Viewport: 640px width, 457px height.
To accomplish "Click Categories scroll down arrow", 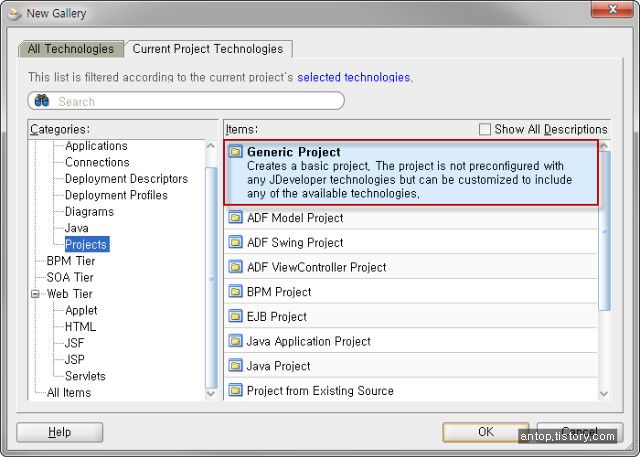I will 211,393.
